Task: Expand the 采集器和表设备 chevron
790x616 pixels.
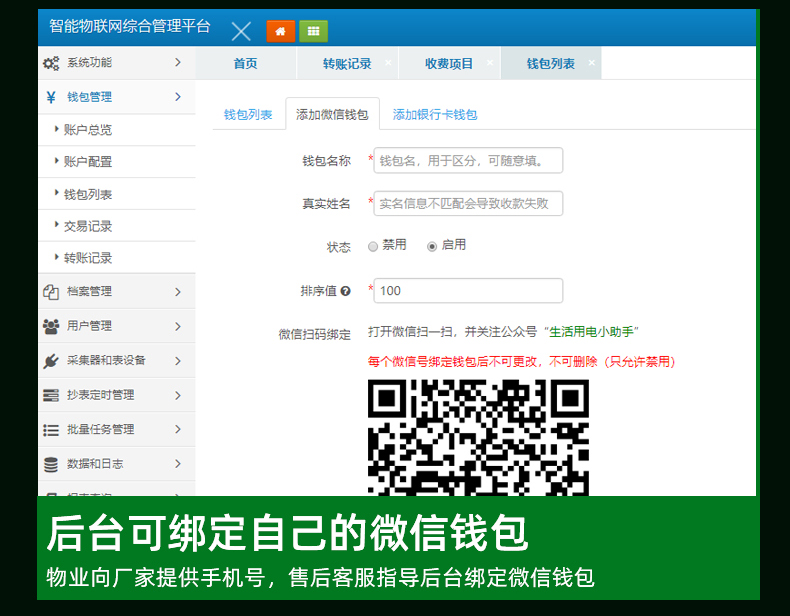Action: pyautogui.click(x=178, y=361)
